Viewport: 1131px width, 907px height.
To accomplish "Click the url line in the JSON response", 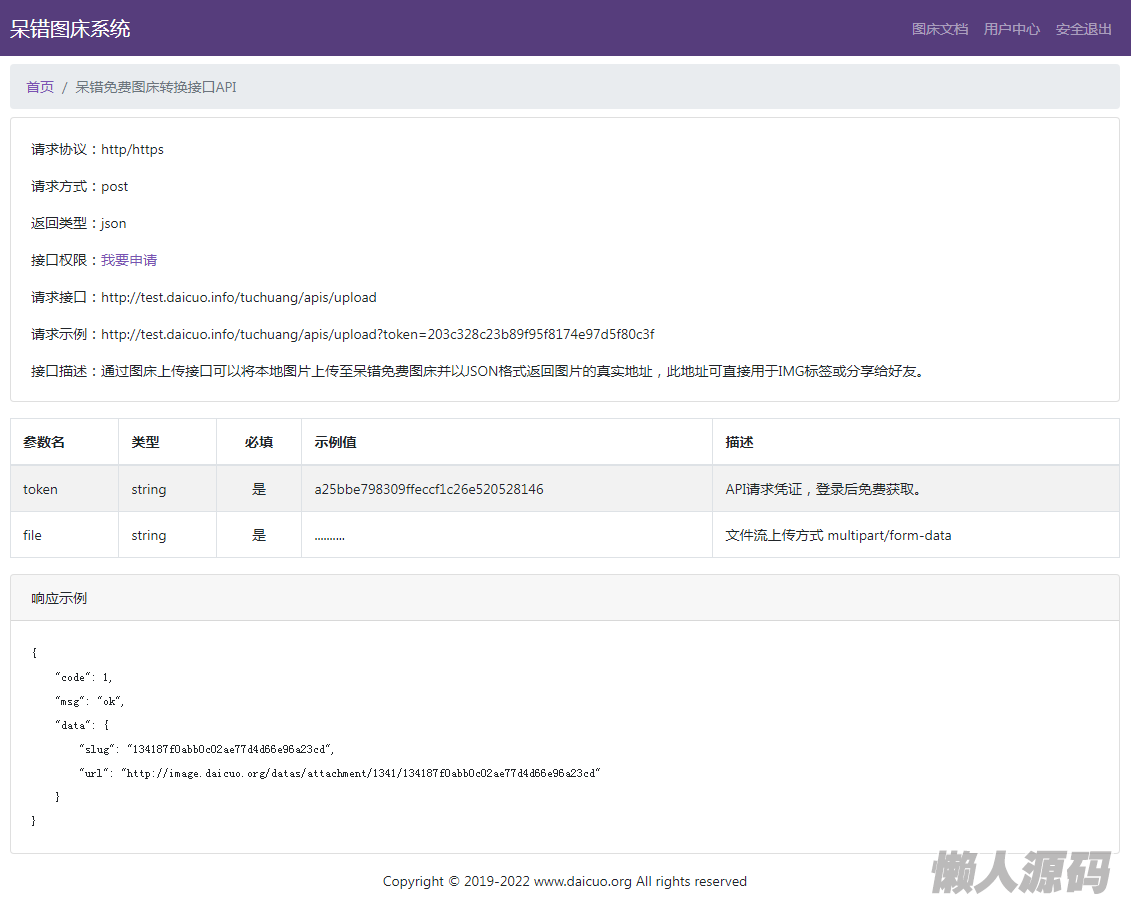I will pos(338,773).
